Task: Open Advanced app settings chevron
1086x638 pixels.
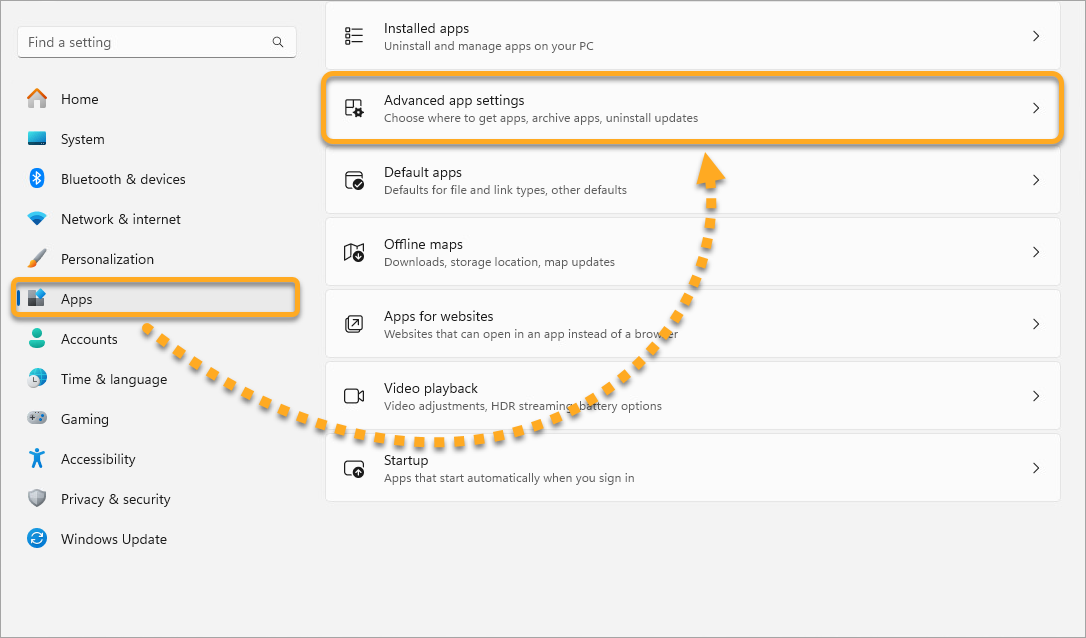Action: click(x=1036, y=108)
